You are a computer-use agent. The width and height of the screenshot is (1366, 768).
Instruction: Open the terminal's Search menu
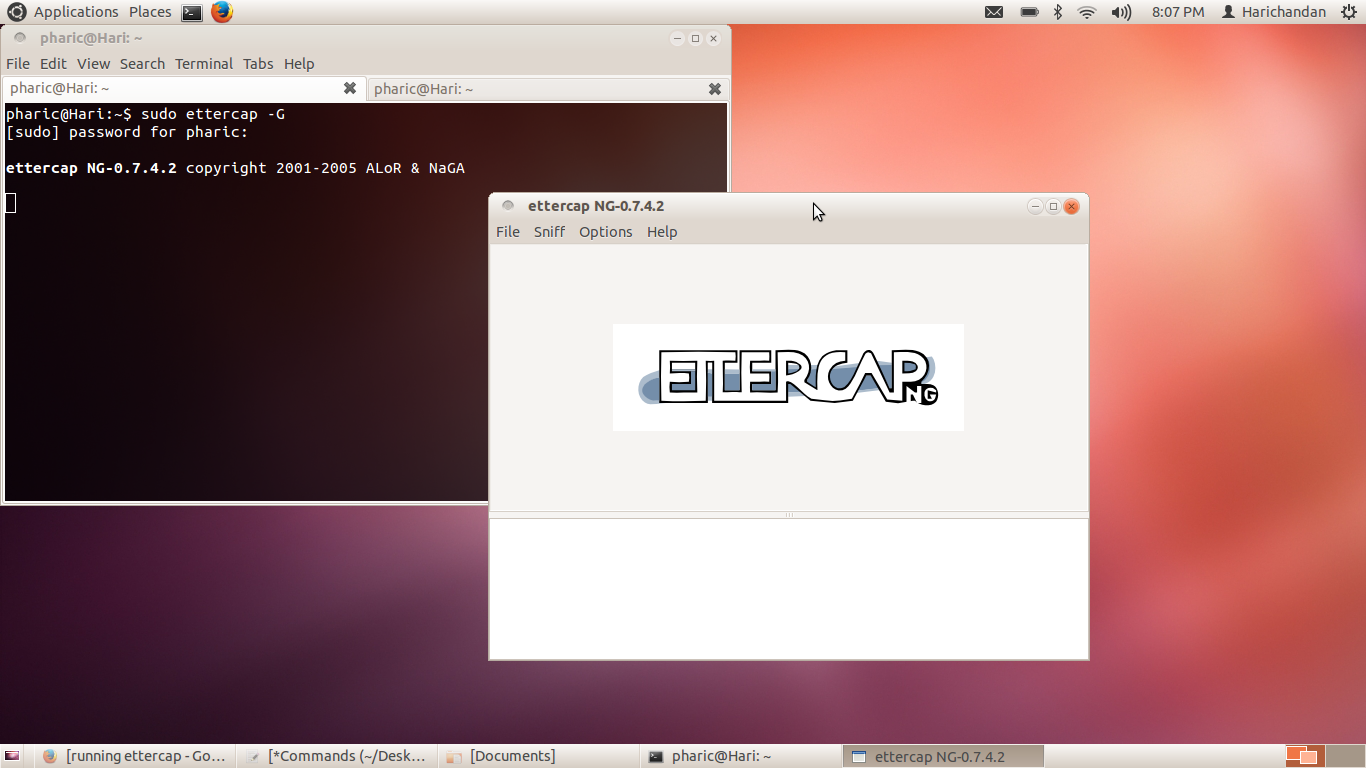142,63
